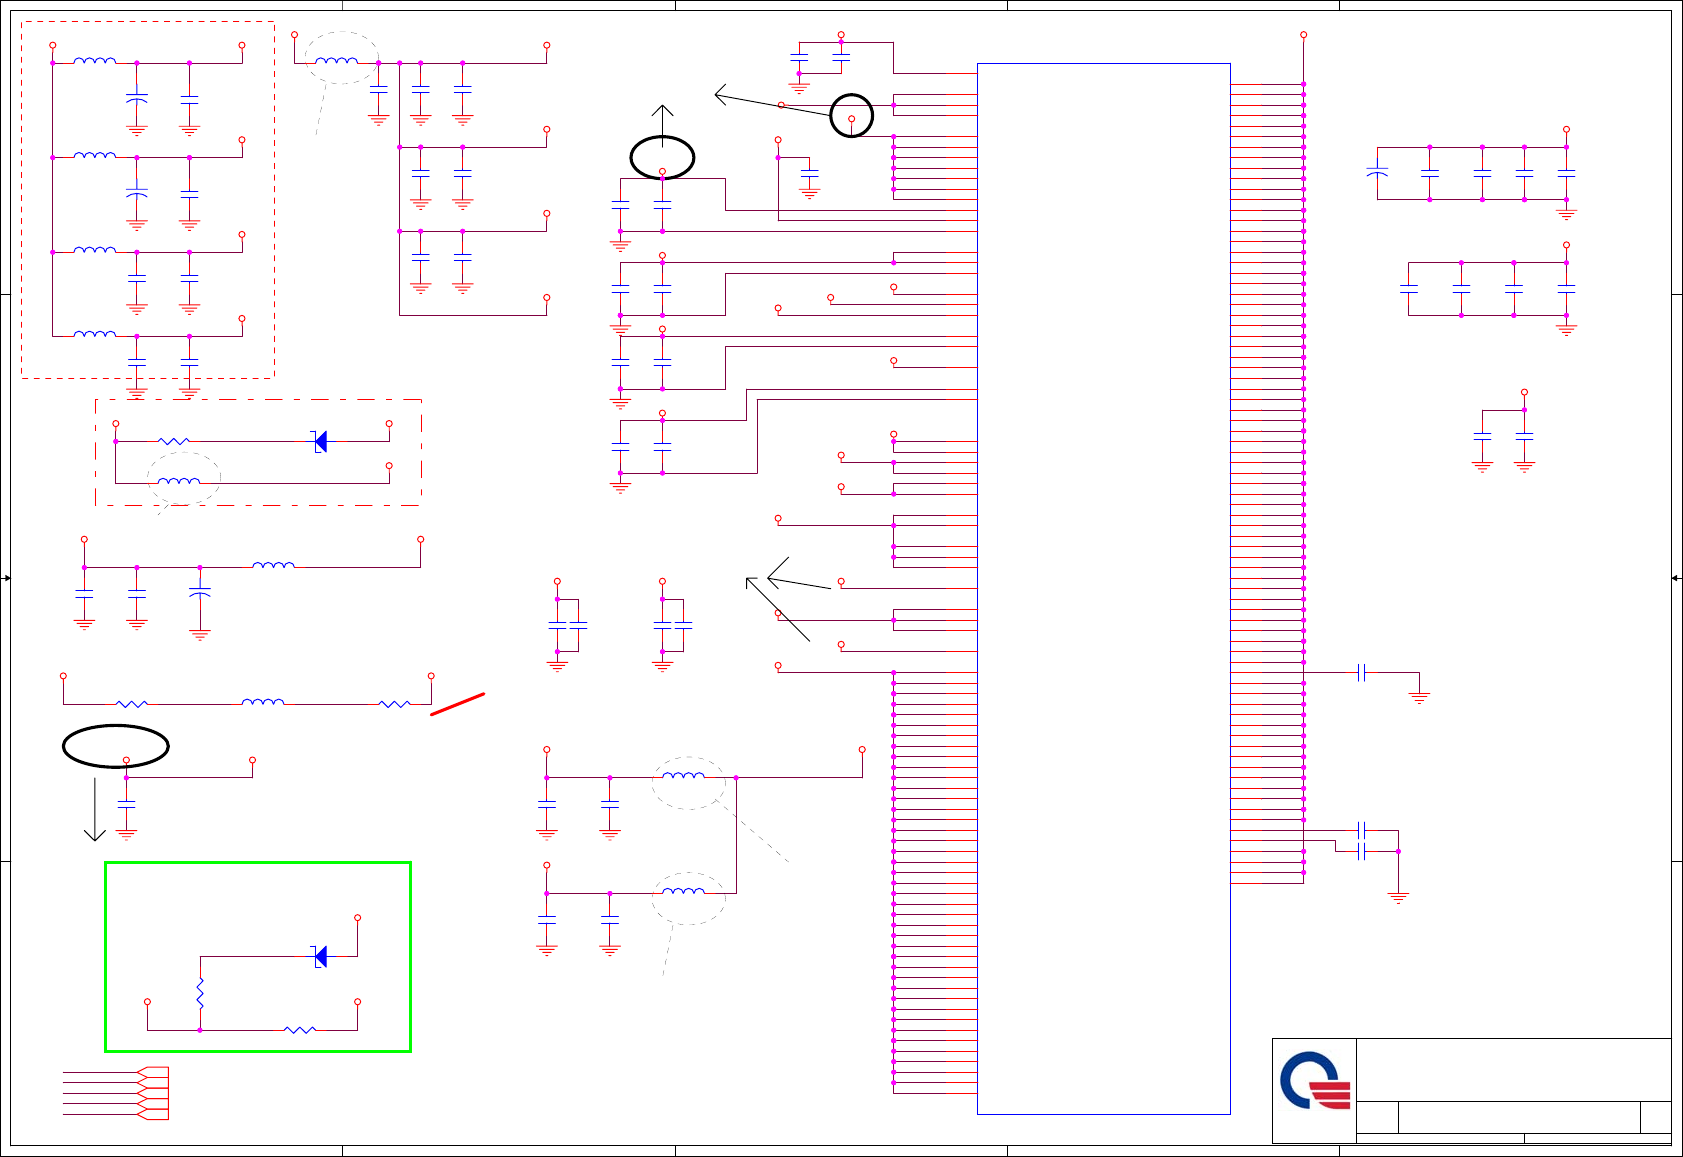Click the blue and red Q company logo
Viewport: 1683px width, 1157px height.
[1315, 1080]
